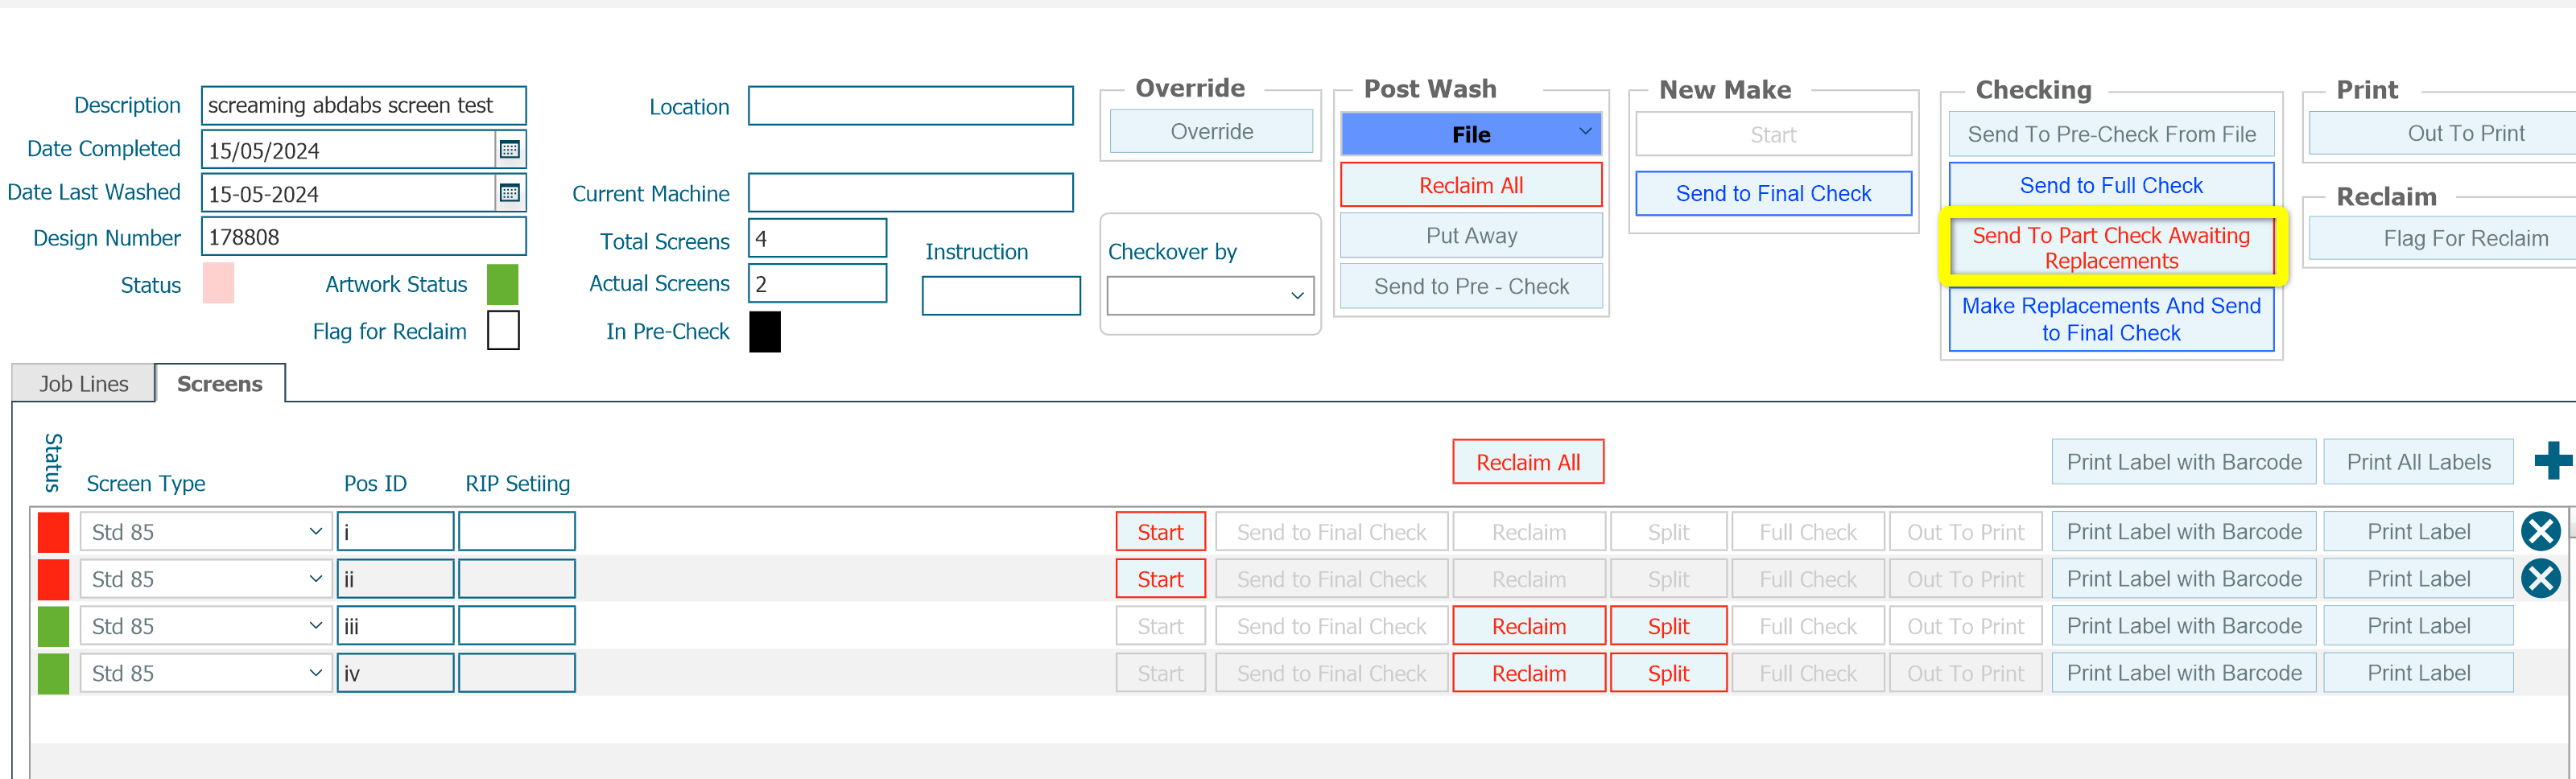This screenshot has height=779, width=2576.
Task: Click Send to Full Check button
Action: point(2111,185)
